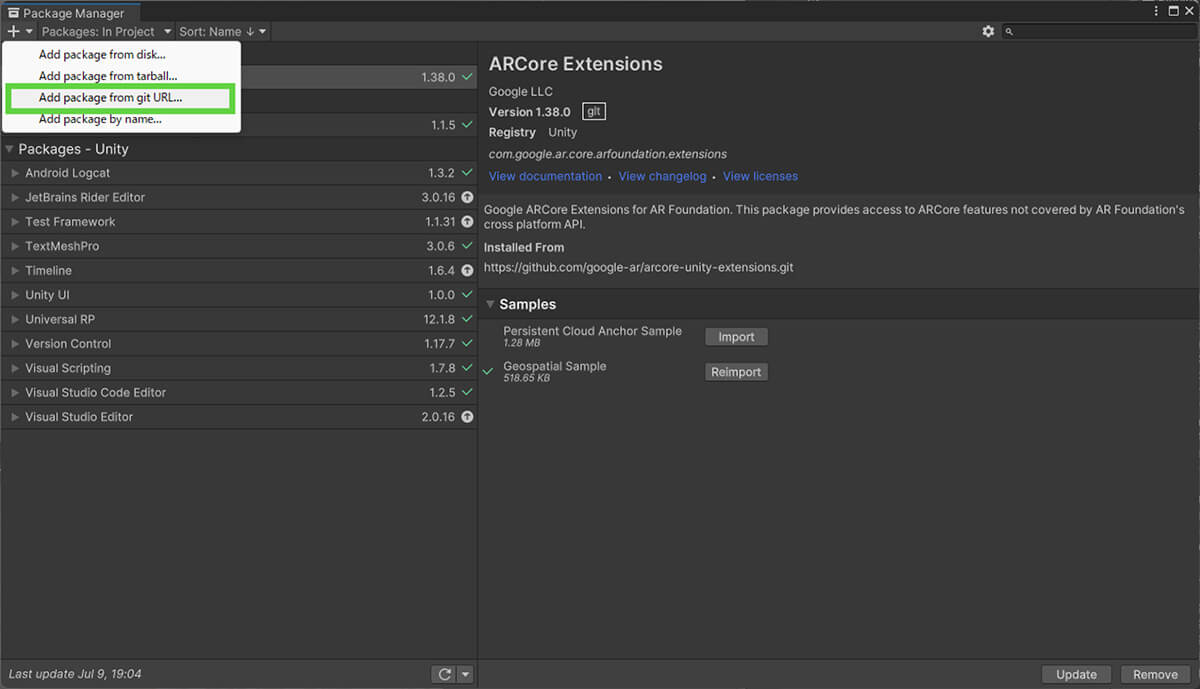This screenshot has width=1200, height=689.
Task: Select the Android Logcat package
Action: point(239,173)
